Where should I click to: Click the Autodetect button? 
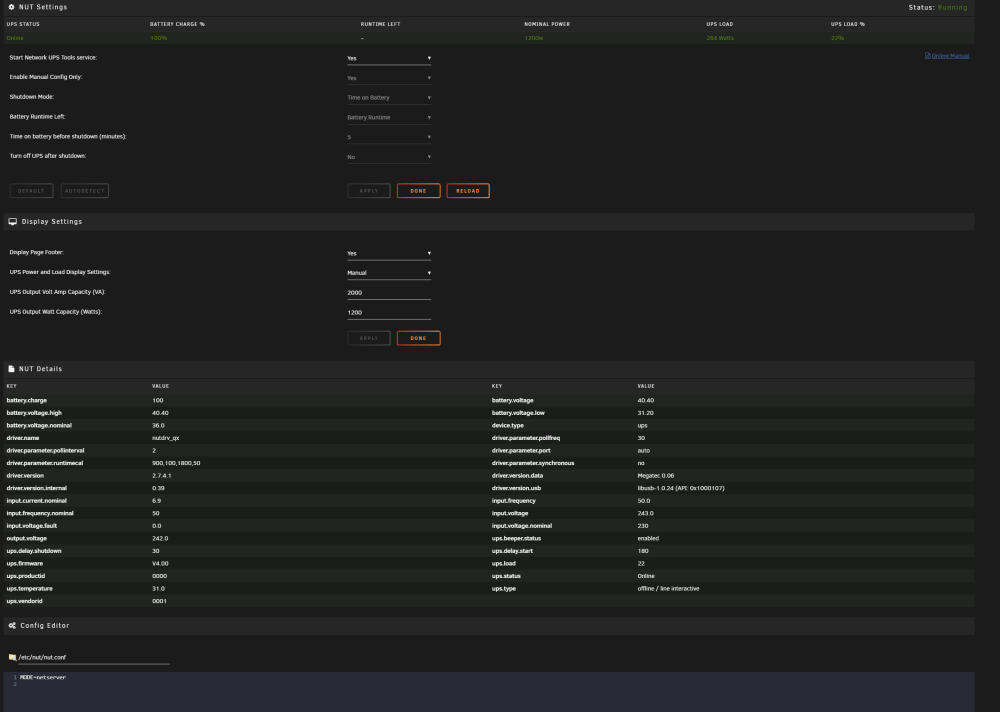85,191
